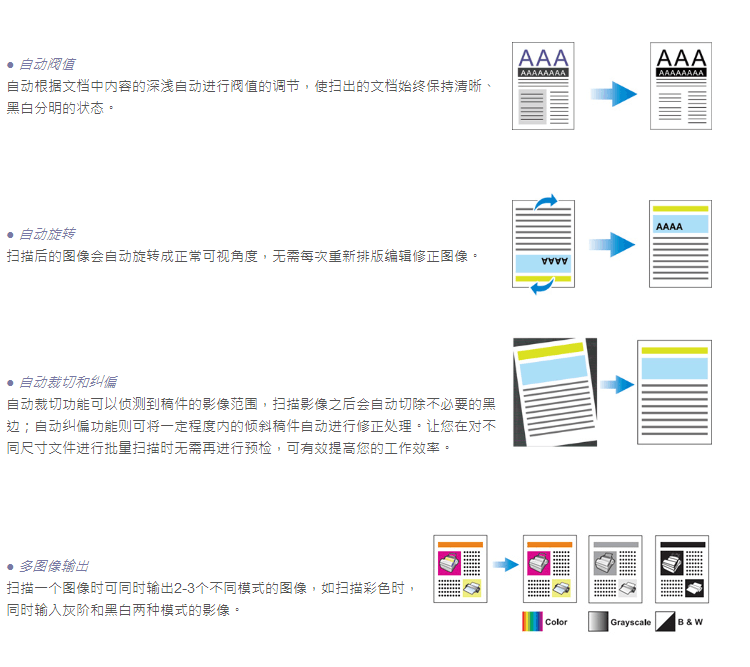Click the 自动阀值 heading
The width and height of the screenshot is (750, 667).
click(x=47, y=64)
